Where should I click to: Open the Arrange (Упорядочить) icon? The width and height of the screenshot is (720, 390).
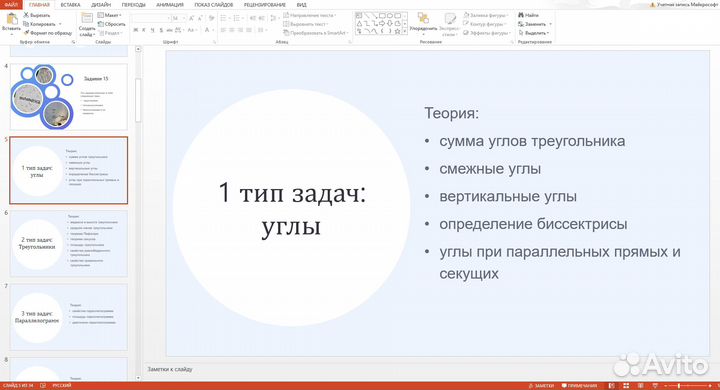422,18
